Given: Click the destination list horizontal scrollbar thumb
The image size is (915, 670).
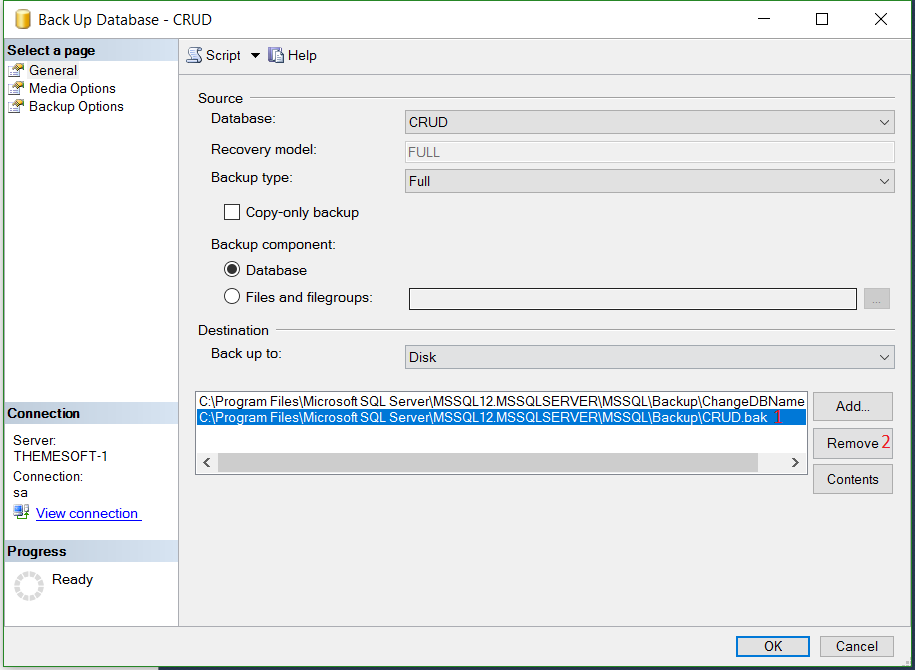Looking at the screenshot, I should (488, 462).
